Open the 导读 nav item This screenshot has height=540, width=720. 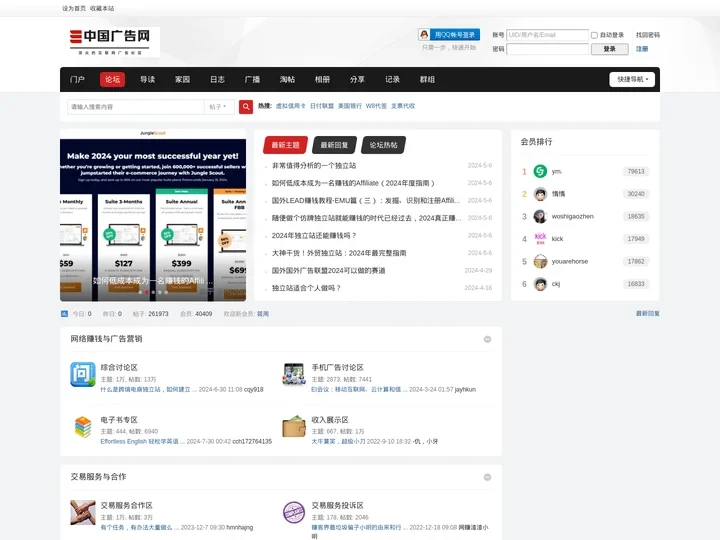pos(147,79)
